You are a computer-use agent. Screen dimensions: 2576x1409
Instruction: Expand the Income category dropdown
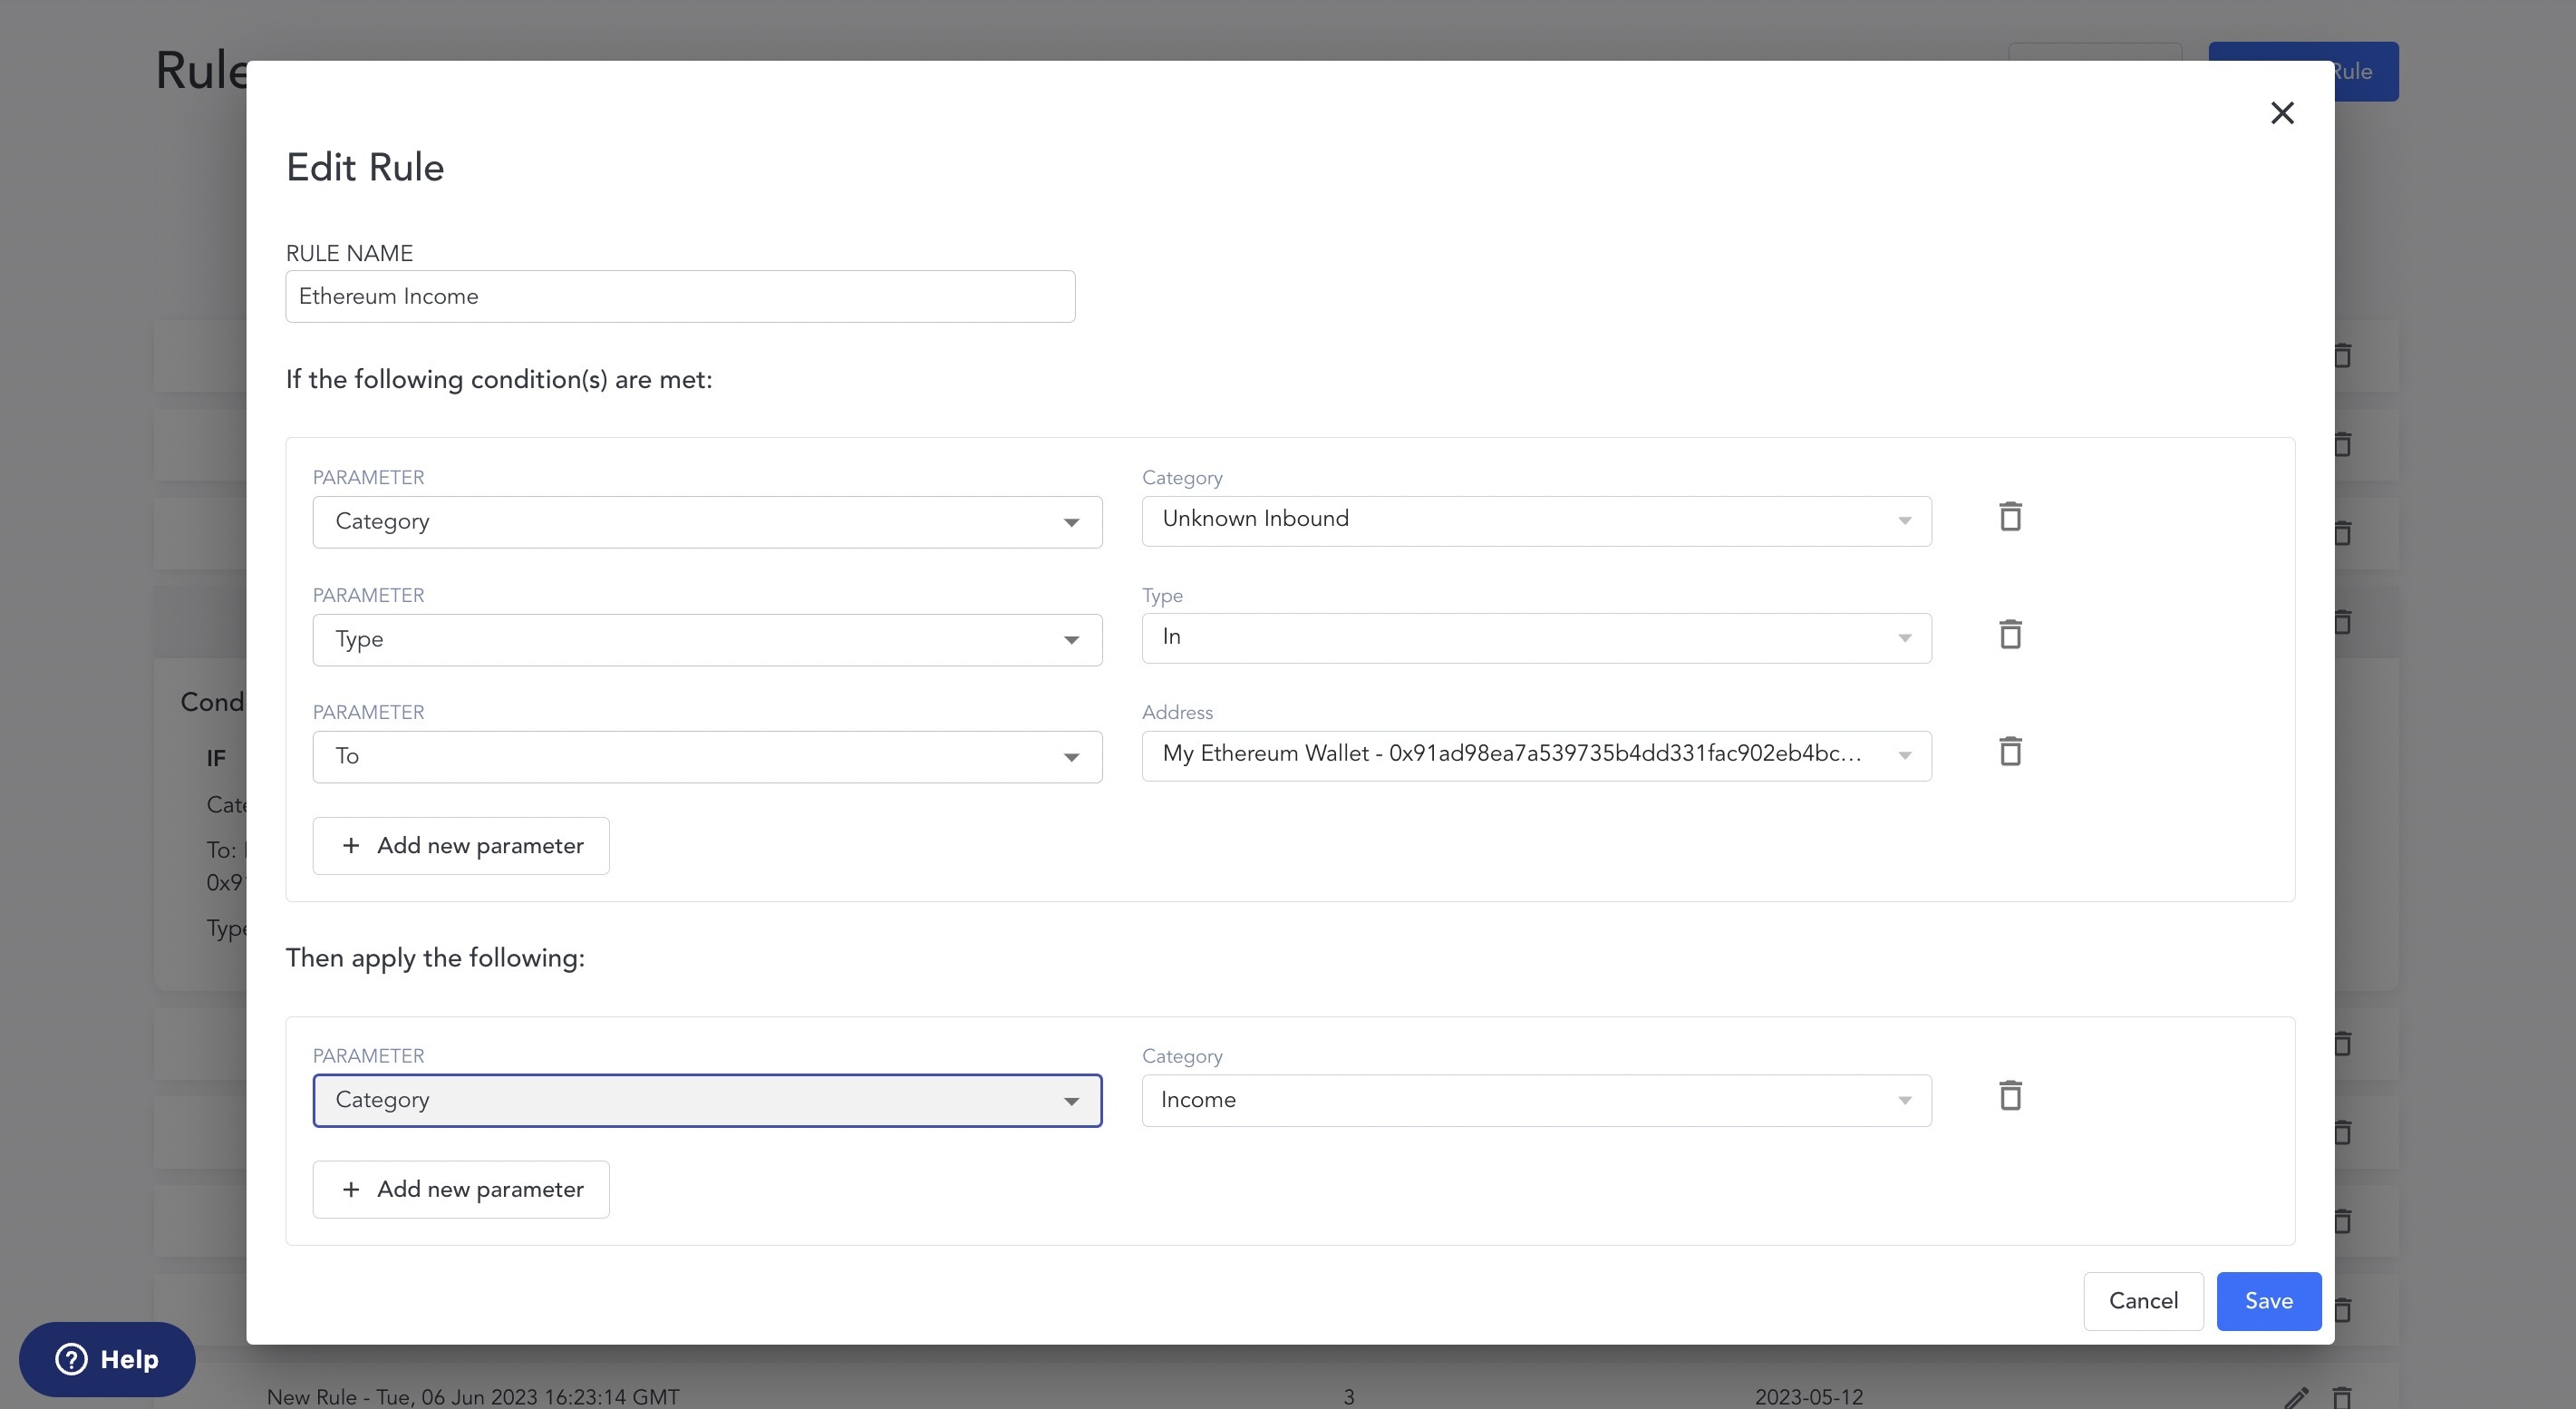pyautogui.click(x=1536, y=1100)
